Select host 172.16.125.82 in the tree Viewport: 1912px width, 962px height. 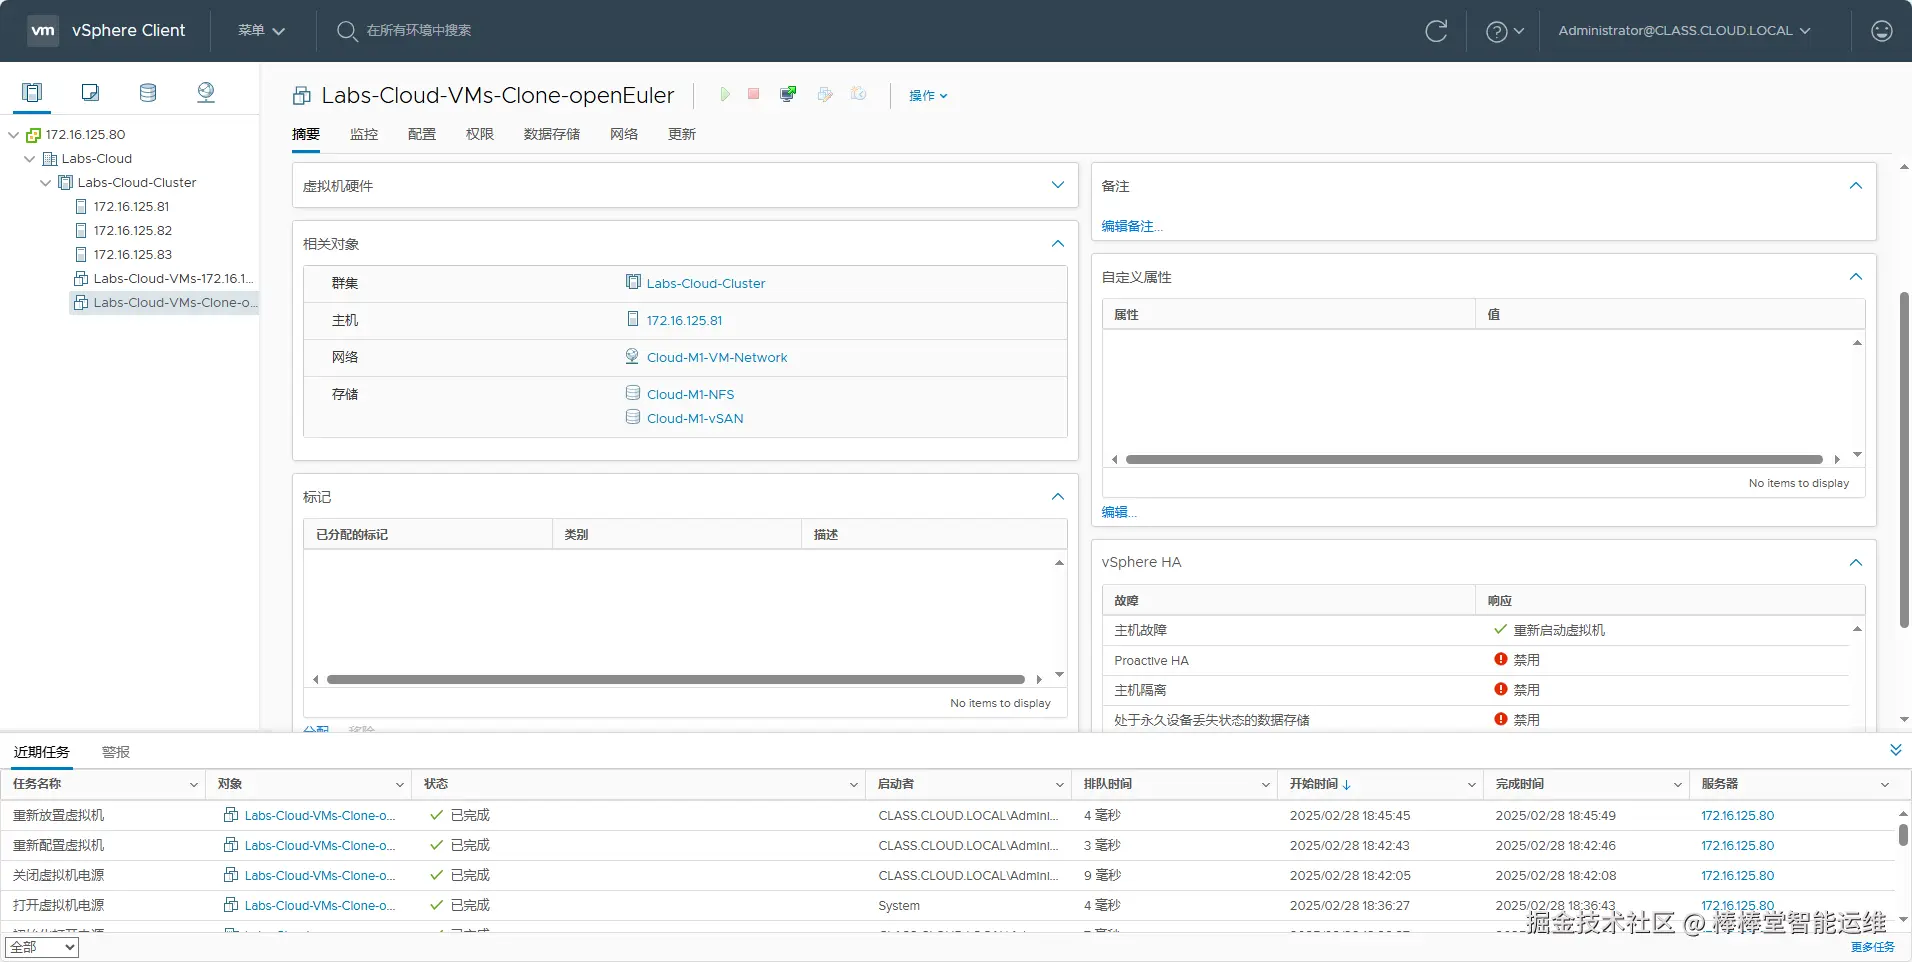[133, 231]
